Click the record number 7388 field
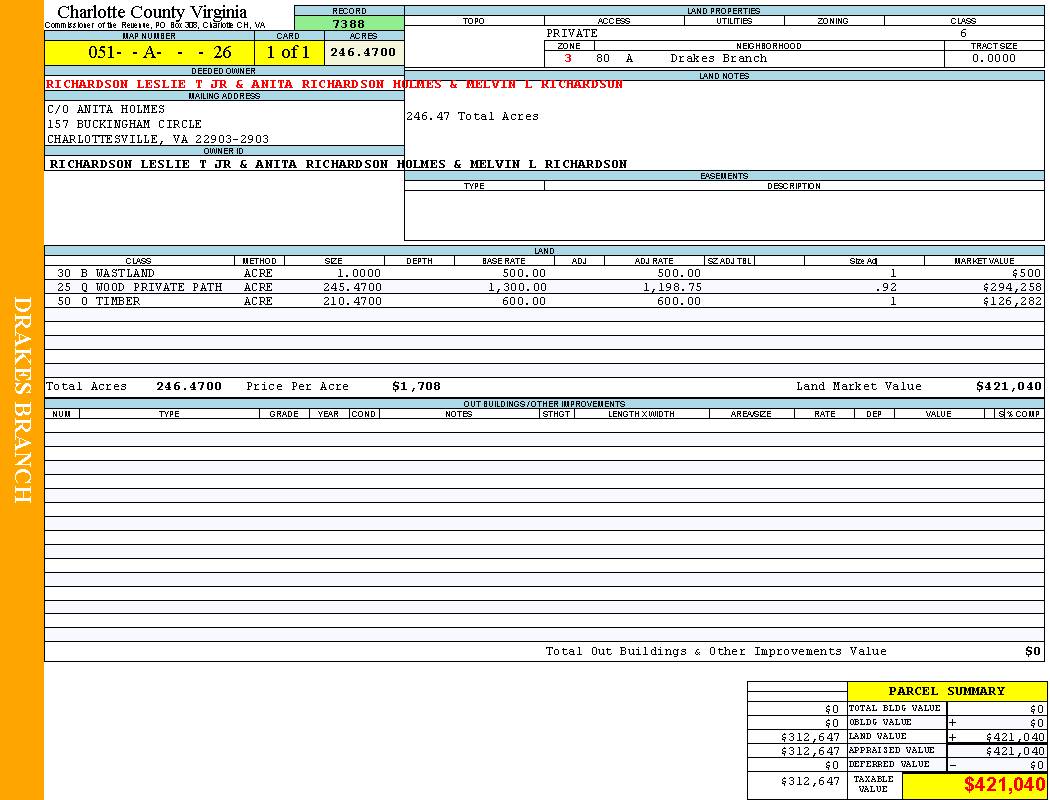 pyautogui.click(x=348, y=24)
